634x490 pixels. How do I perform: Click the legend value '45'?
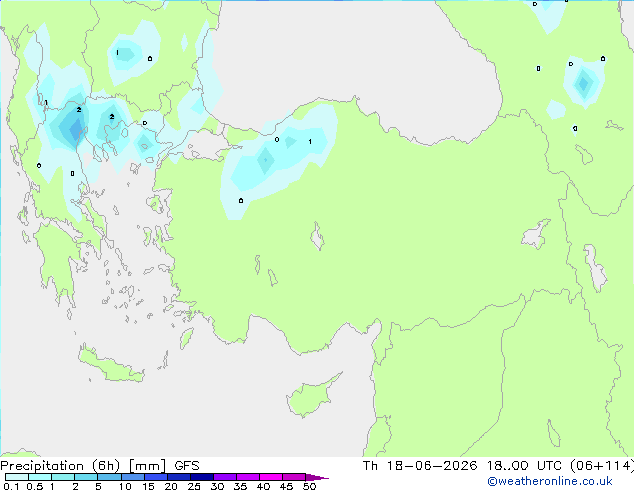coord(286,486)
